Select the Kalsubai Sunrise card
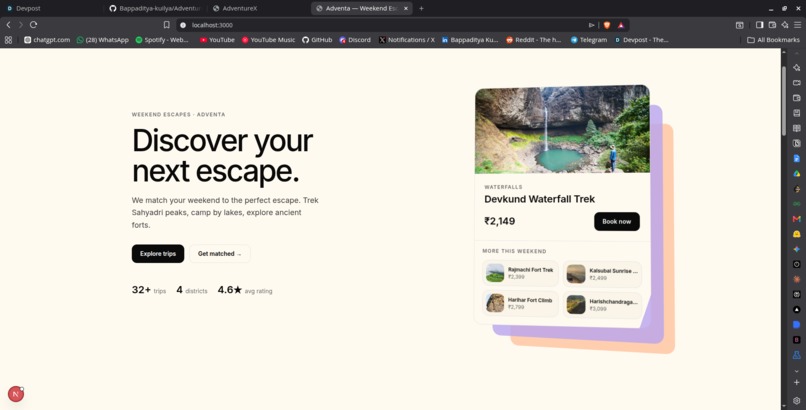 (x=602, y=274)
